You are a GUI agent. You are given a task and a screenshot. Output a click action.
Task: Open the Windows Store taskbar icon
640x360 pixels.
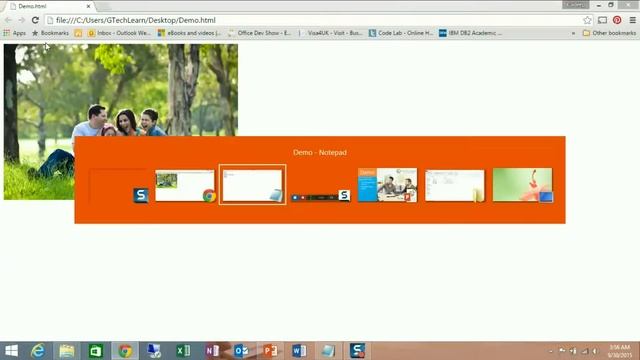click(96, 351)
